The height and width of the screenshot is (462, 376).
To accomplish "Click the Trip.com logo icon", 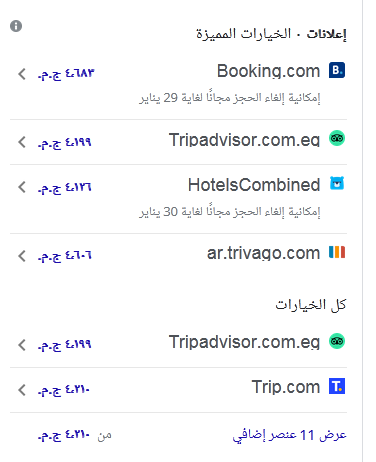I will 337,386.
